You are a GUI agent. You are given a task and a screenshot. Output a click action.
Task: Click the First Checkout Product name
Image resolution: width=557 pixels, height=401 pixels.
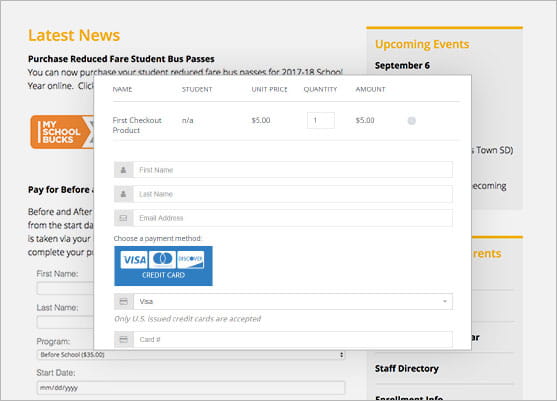137,125
